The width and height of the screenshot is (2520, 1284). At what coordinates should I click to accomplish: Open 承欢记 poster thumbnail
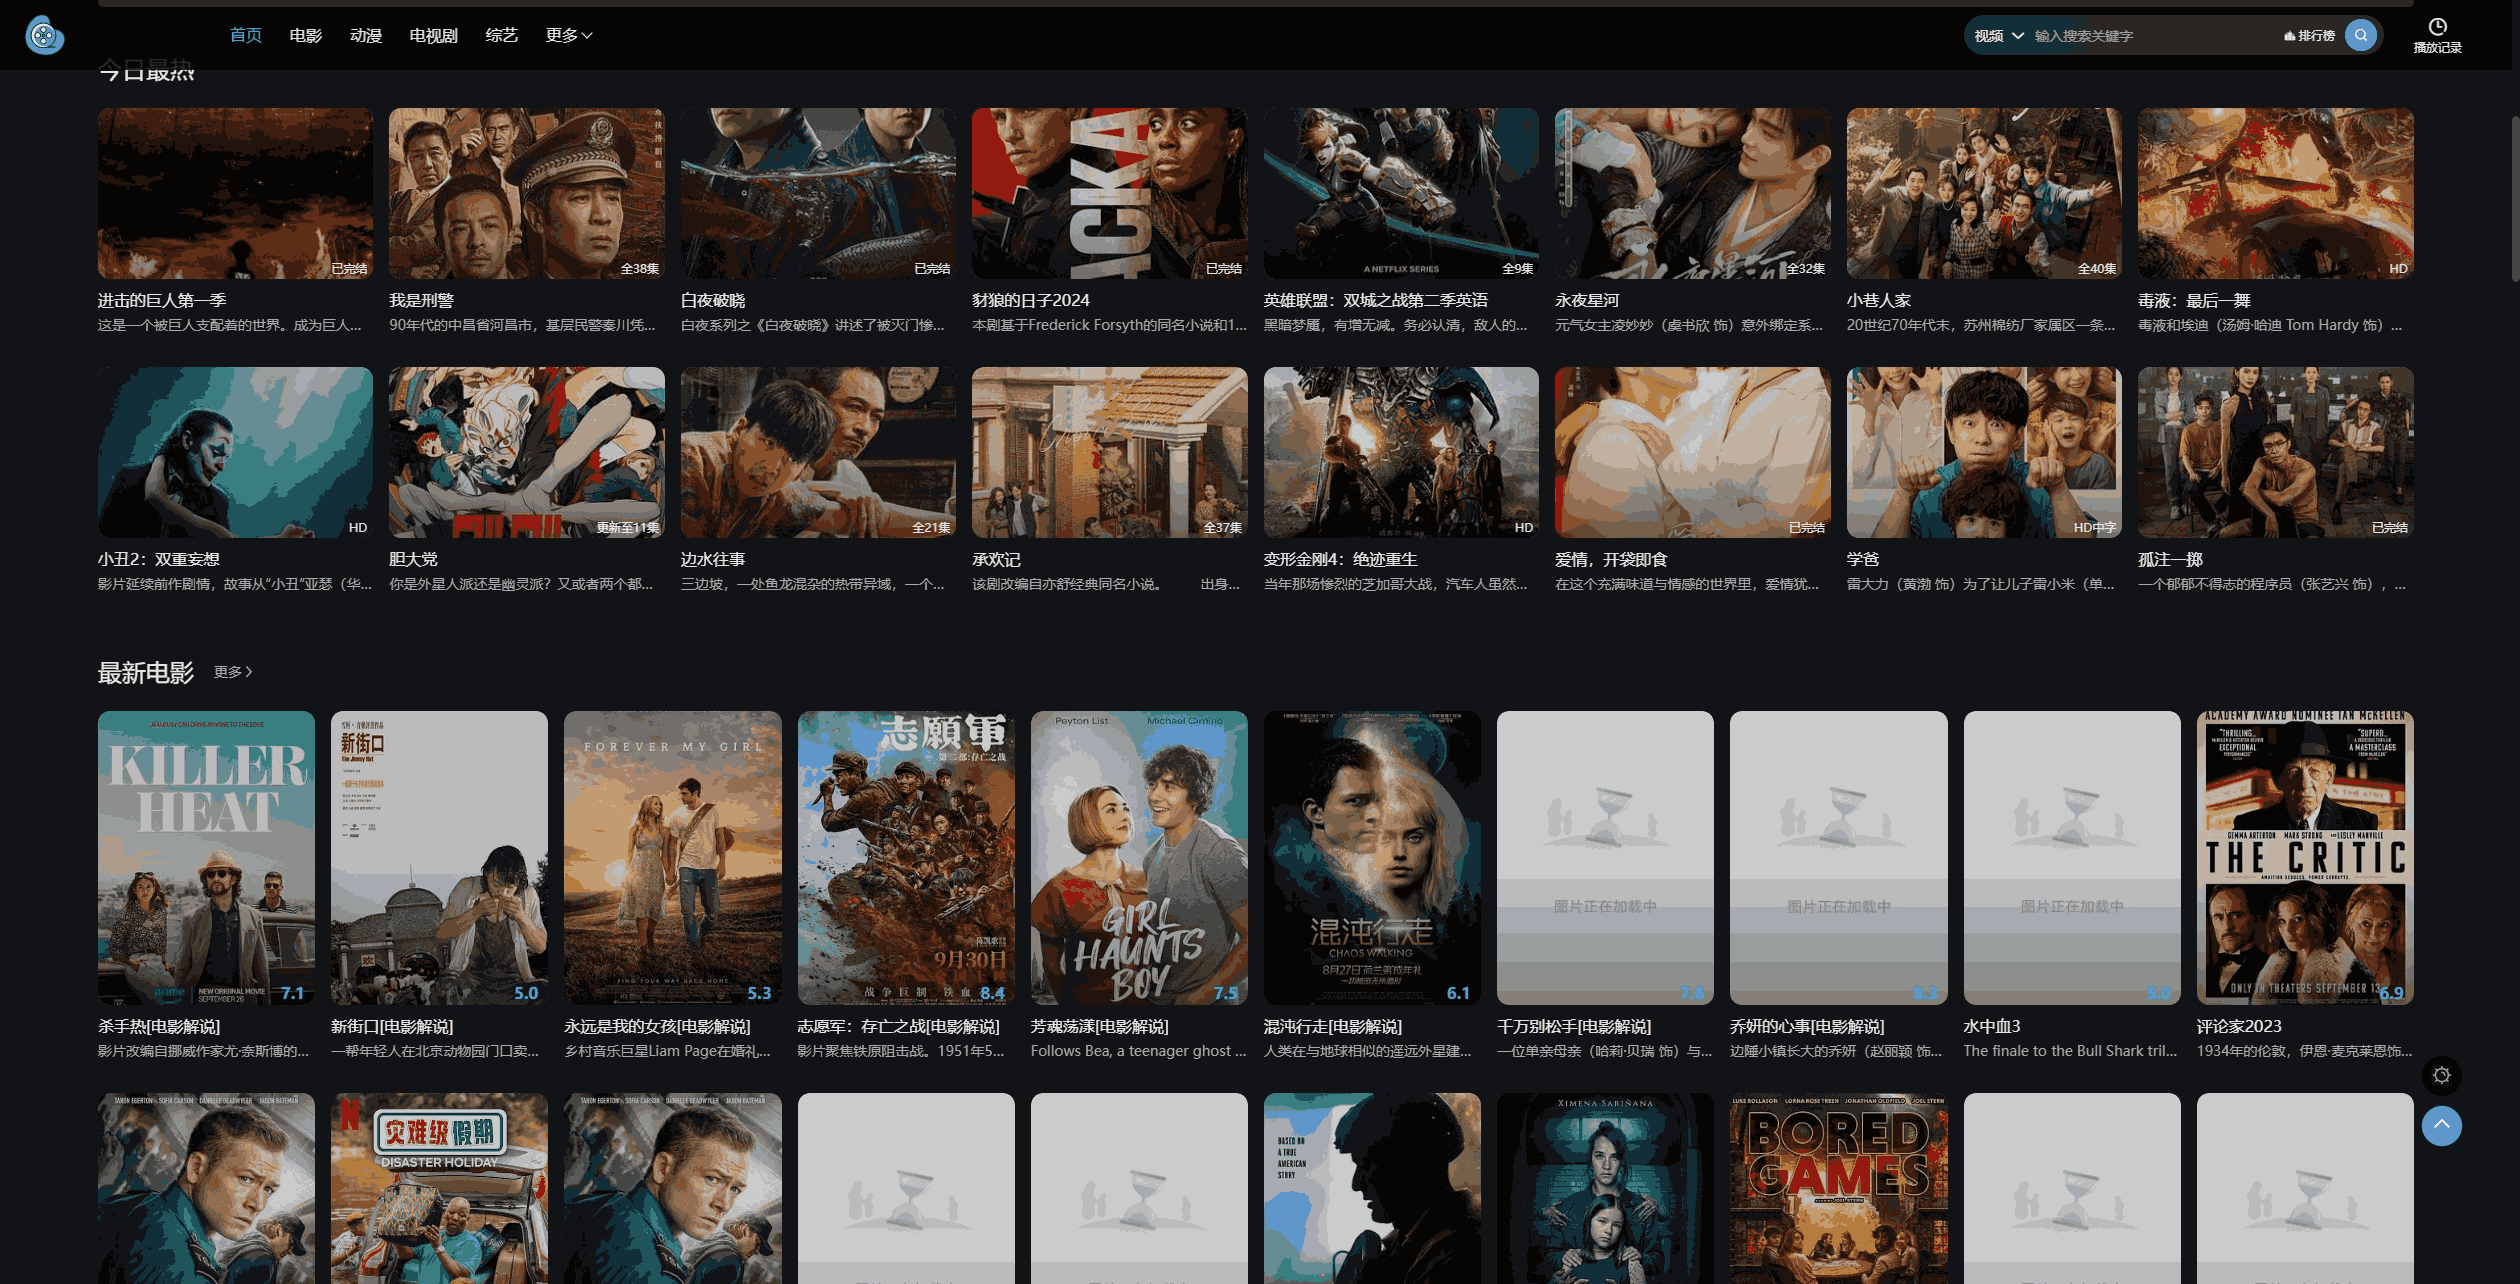click(x=1110, y=452)
